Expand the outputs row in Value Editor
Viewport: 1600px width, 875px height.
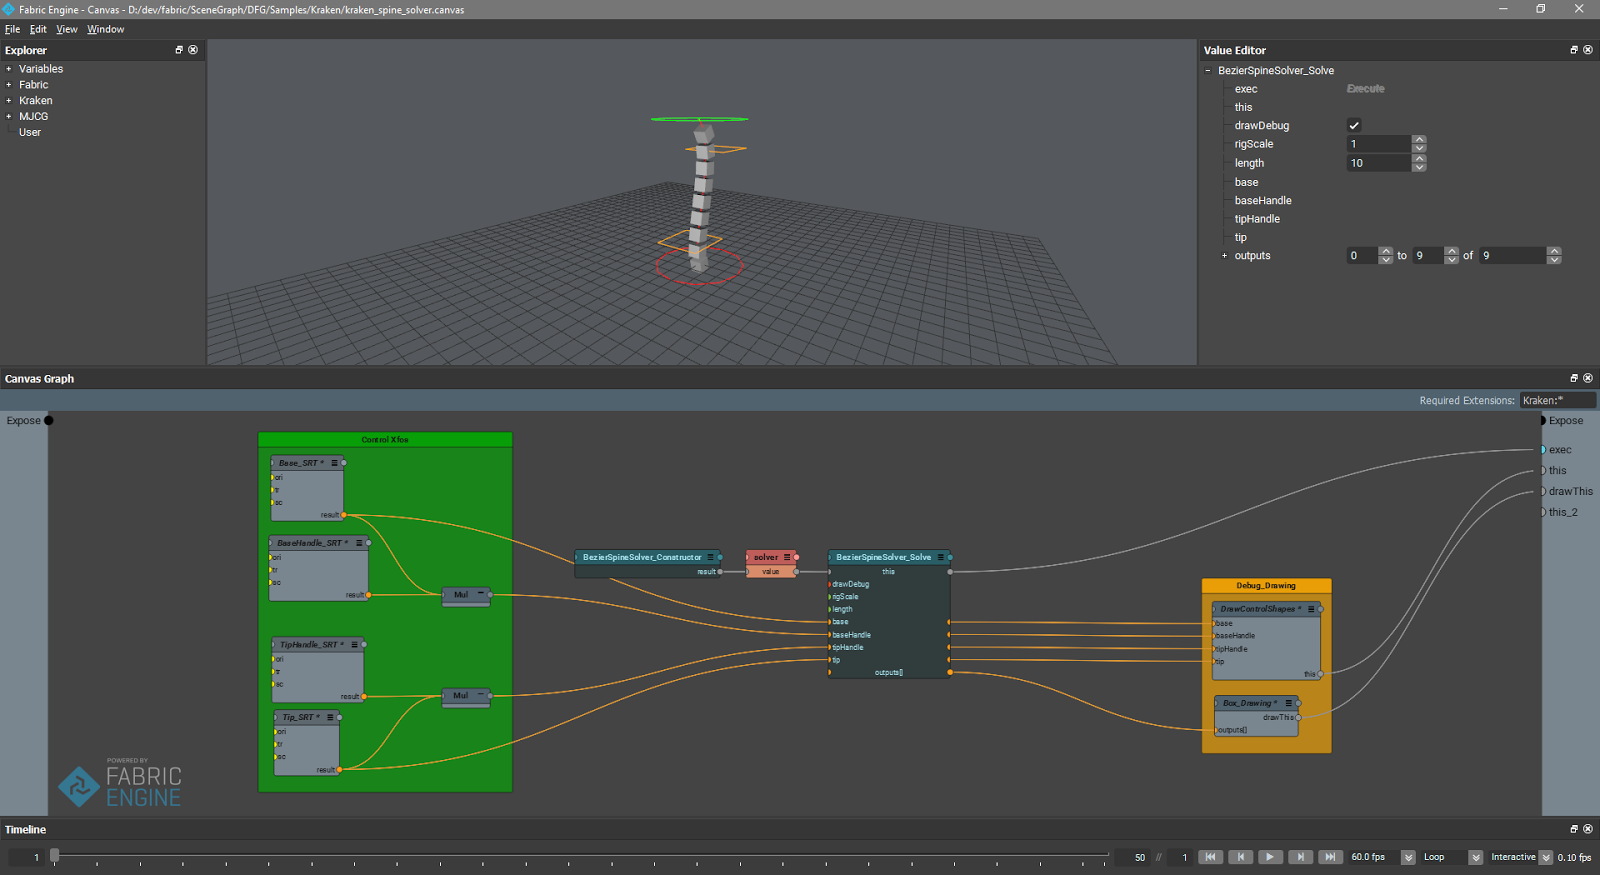1224,256
